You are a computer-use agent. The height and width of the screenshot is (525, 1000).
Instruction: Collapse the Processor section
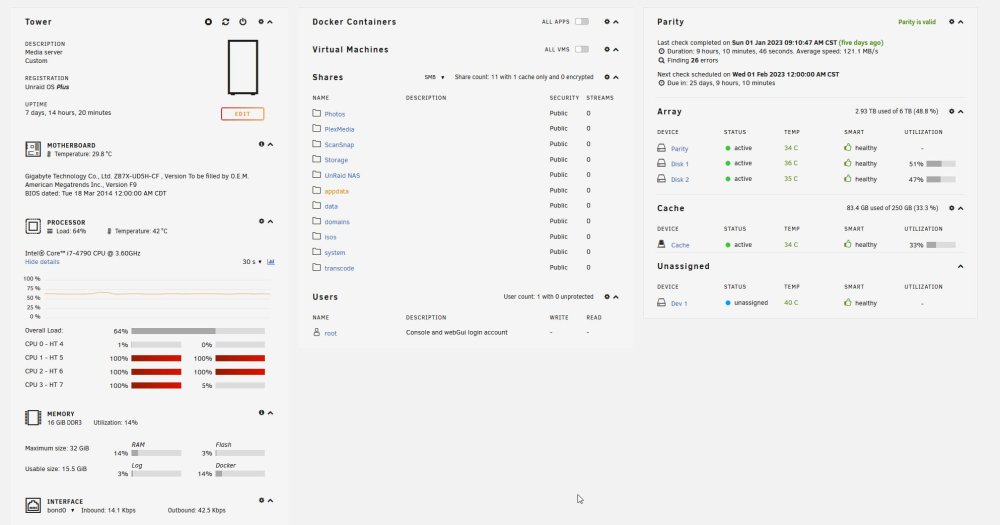point(270,221)
